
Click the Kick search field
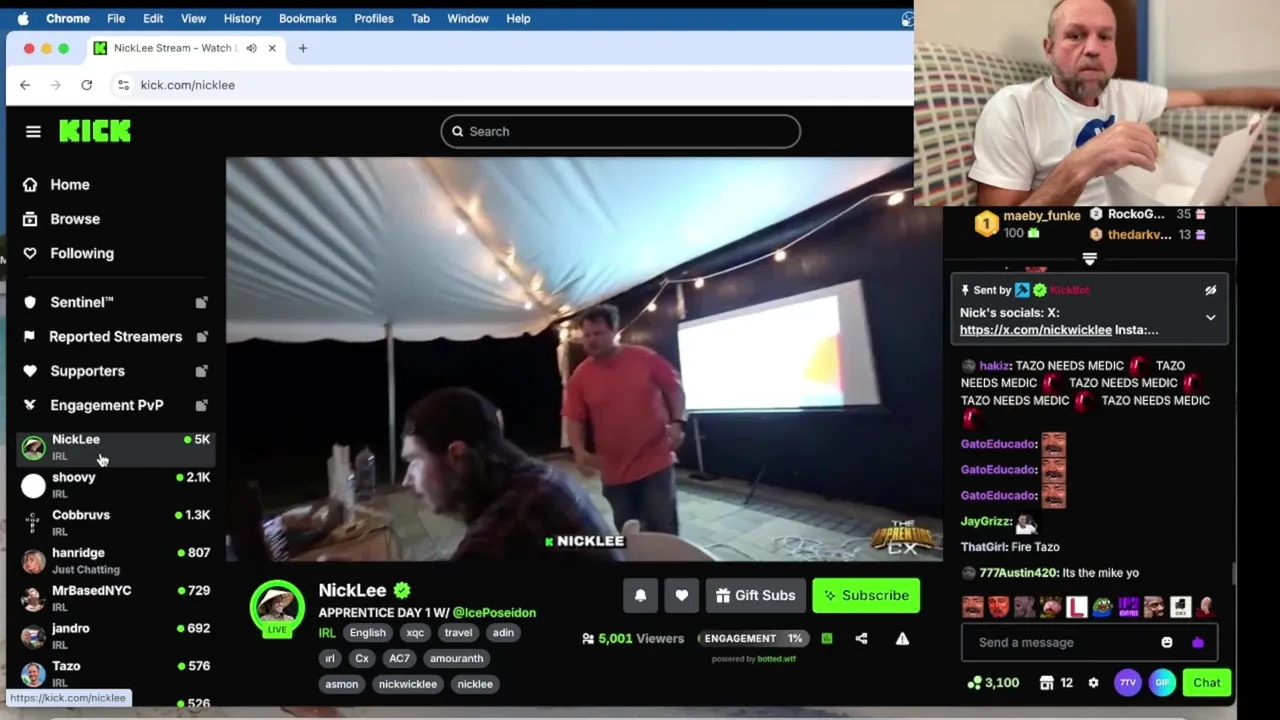pos(620,131)
